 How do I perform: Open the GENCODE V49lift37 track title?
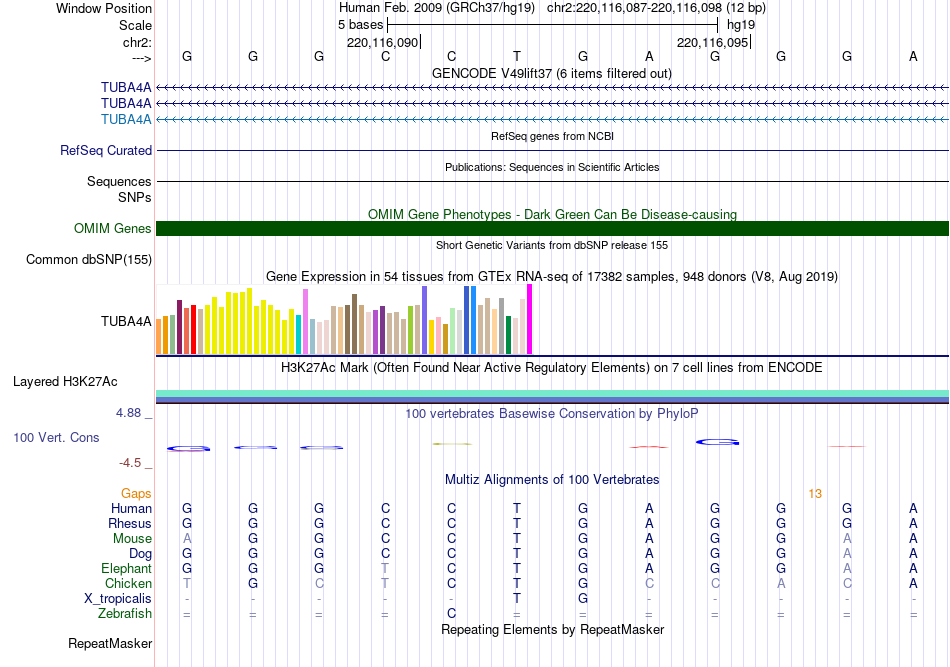(x=552, y=74)
